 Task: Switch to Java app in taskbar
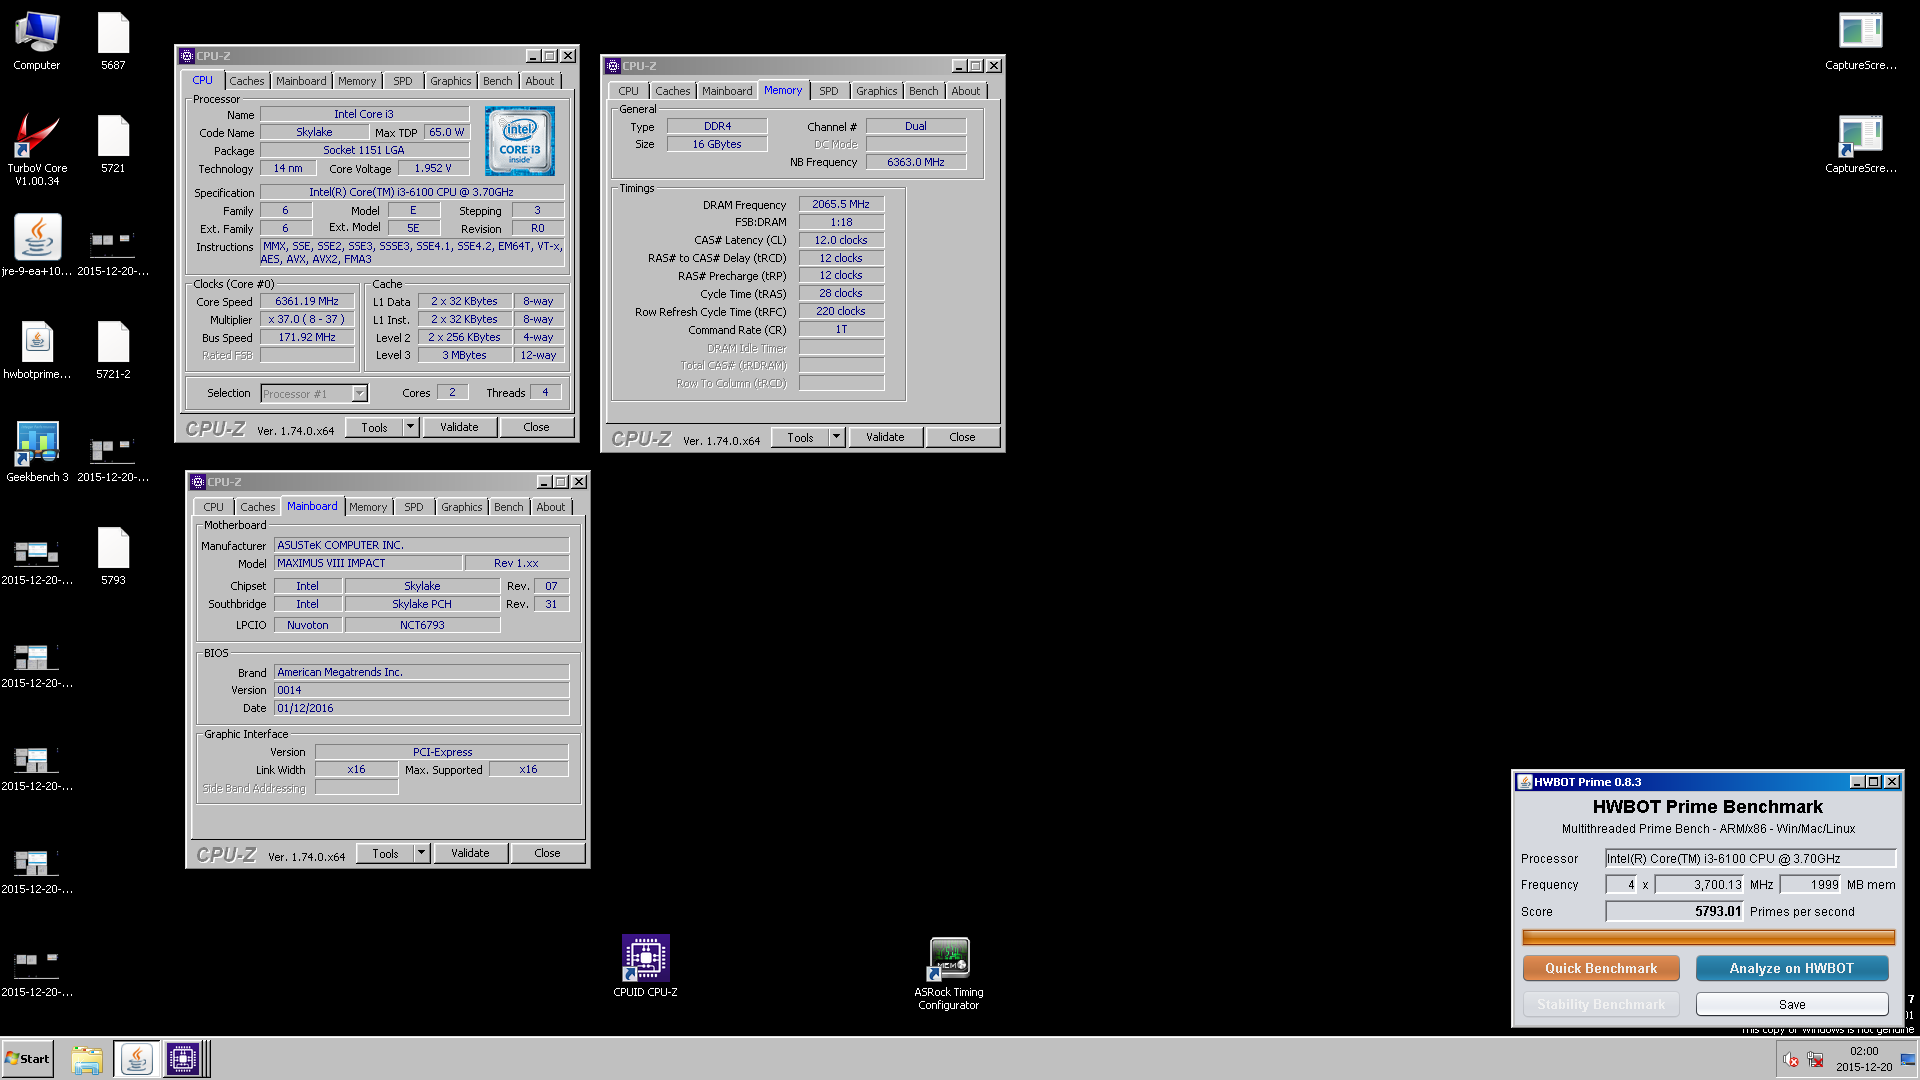(136, 1059)
